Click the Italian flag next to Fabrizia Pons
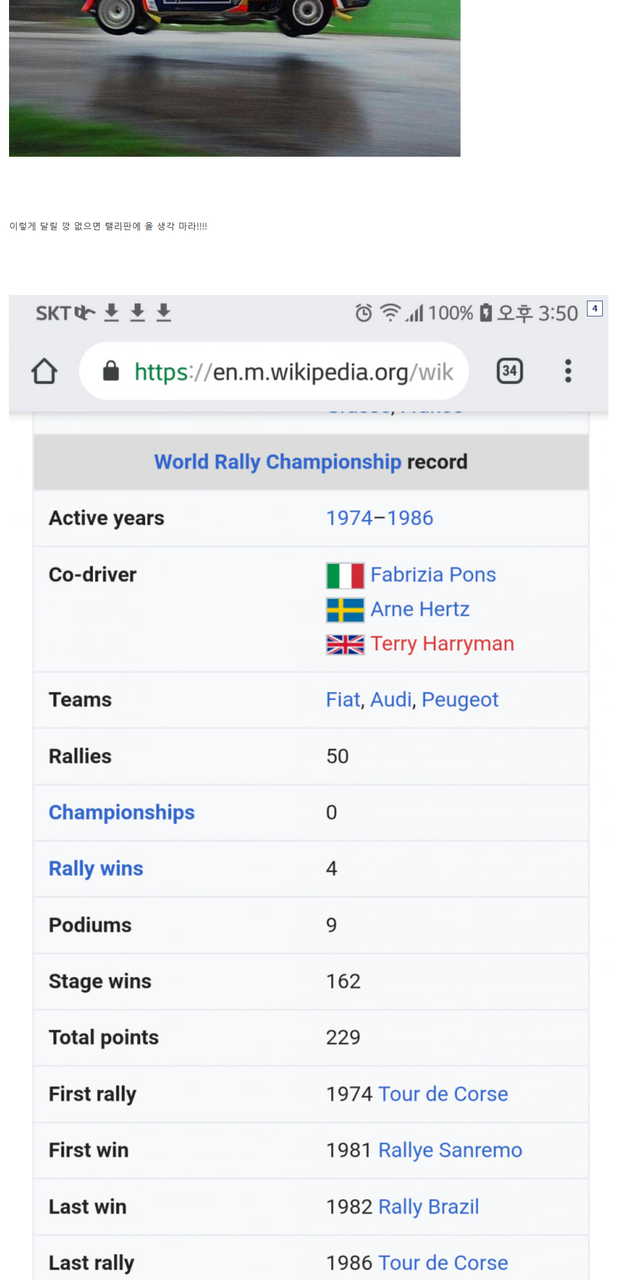This screenshot has width=640, height=1280. [x=345, y=575]
